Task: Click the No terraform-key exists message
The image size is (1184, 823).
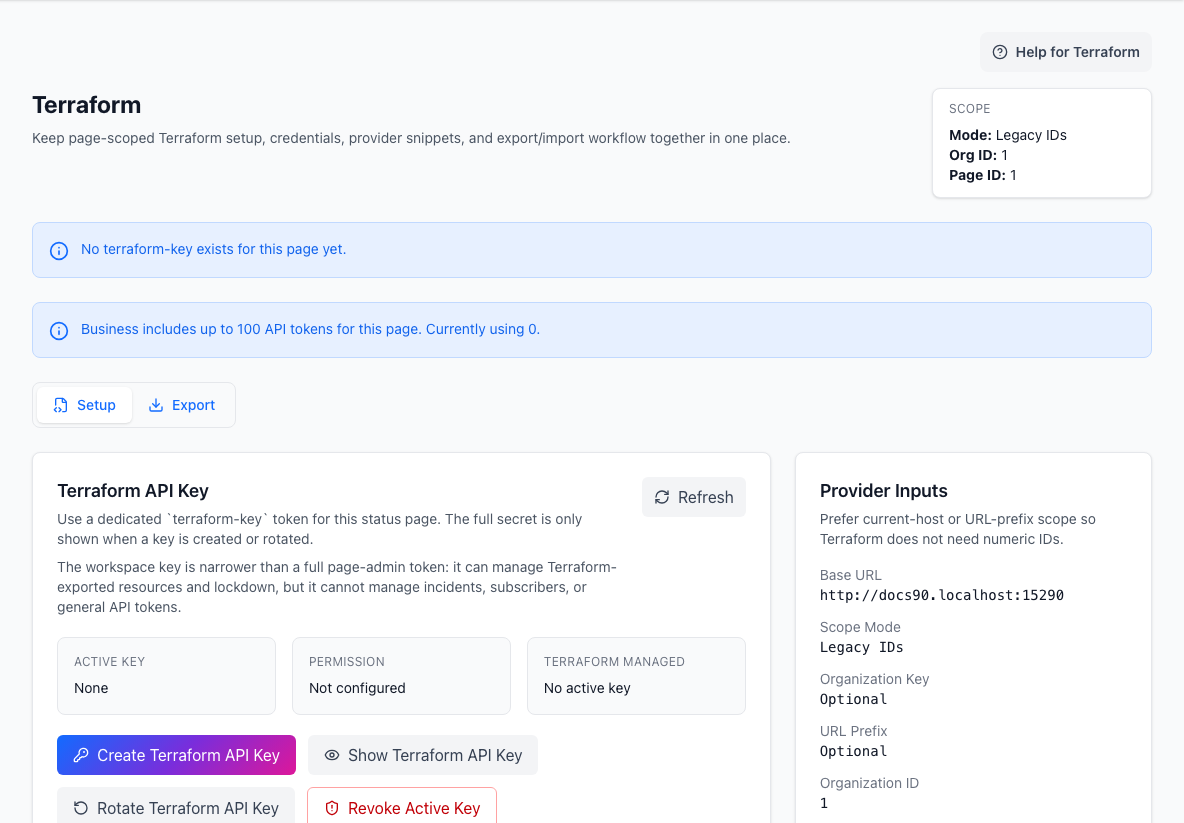Action: (x=214, y=249)
